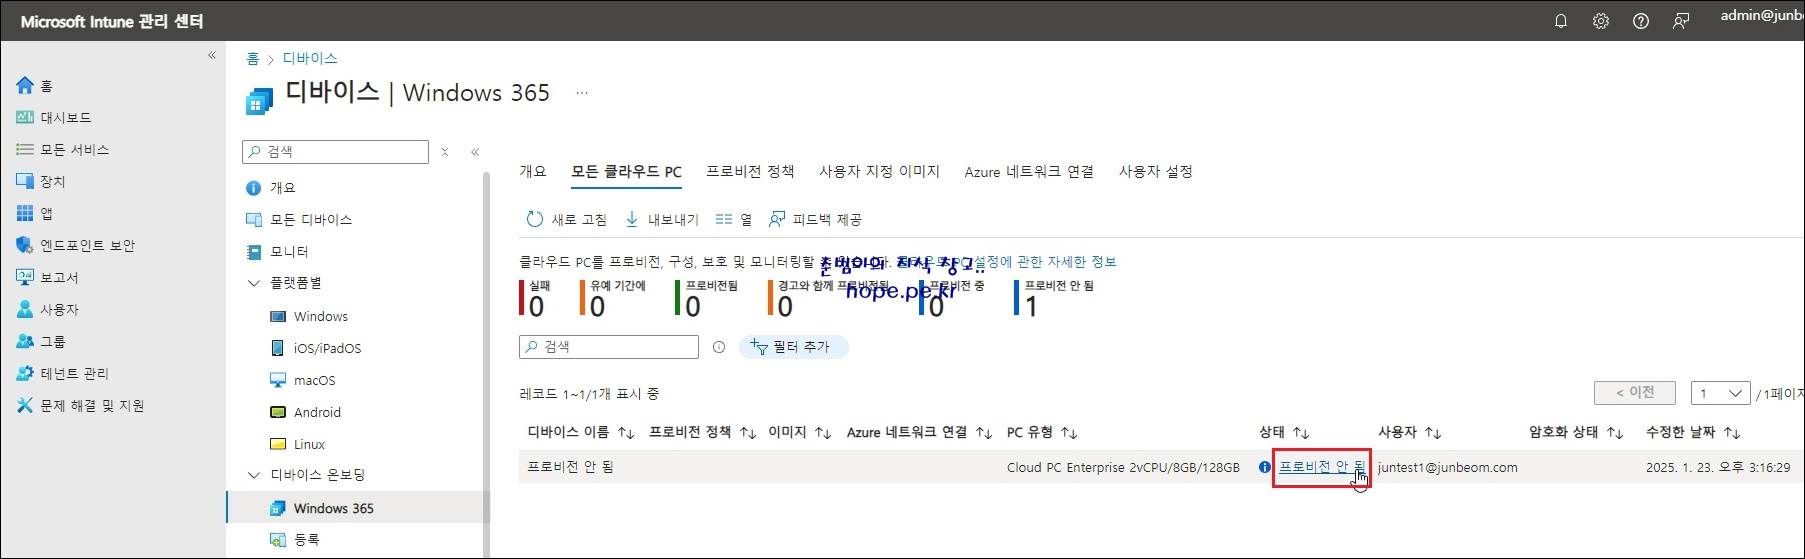Image resolution: width=1805 pixels, height=559 pixels.
Task: Click 홈 breadcrumb link
Action: tap(253, 59)
